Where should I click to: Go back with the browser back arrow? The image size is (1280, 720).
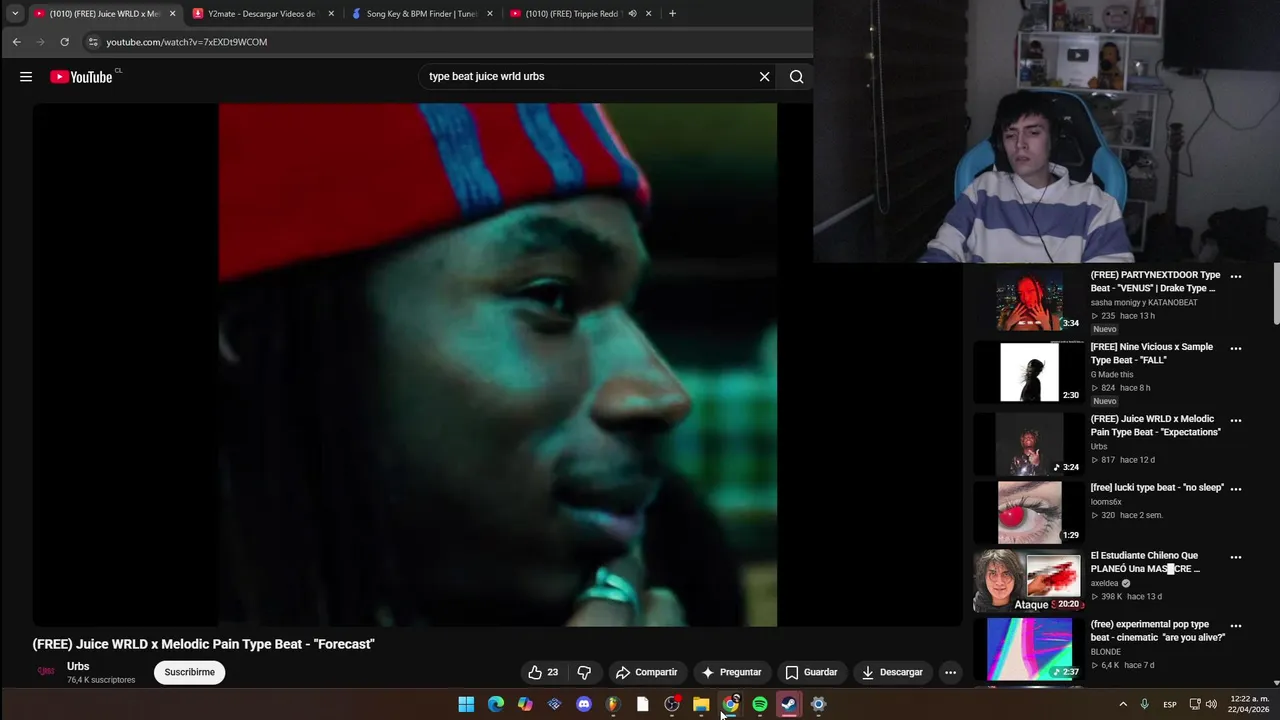tap(16, 42)
